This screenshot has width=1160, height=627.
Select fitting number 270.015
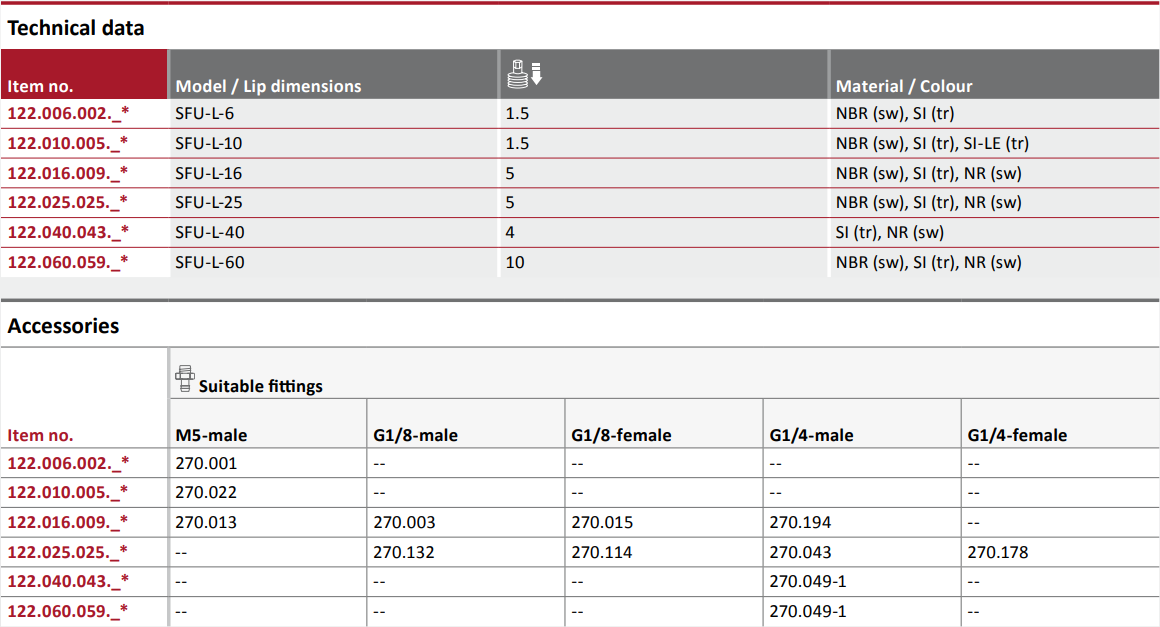click(x=602, y=522)
